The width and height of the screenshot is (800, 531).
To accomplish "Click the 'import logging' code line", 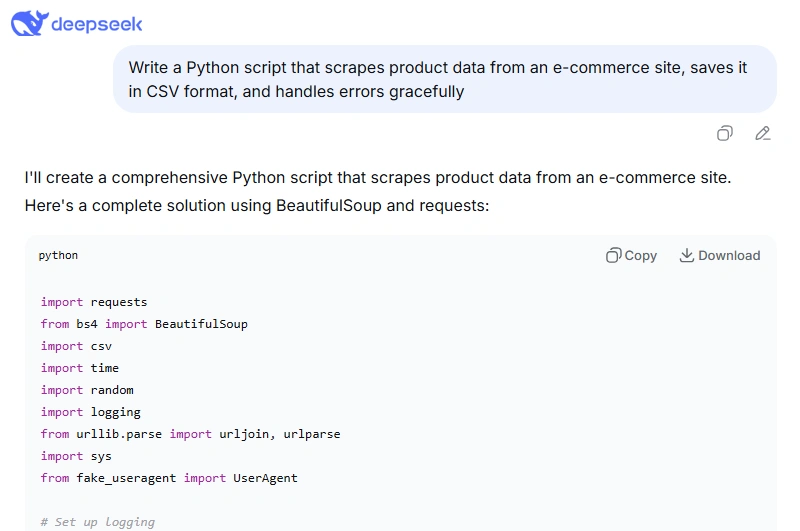I will coord(91,412).
